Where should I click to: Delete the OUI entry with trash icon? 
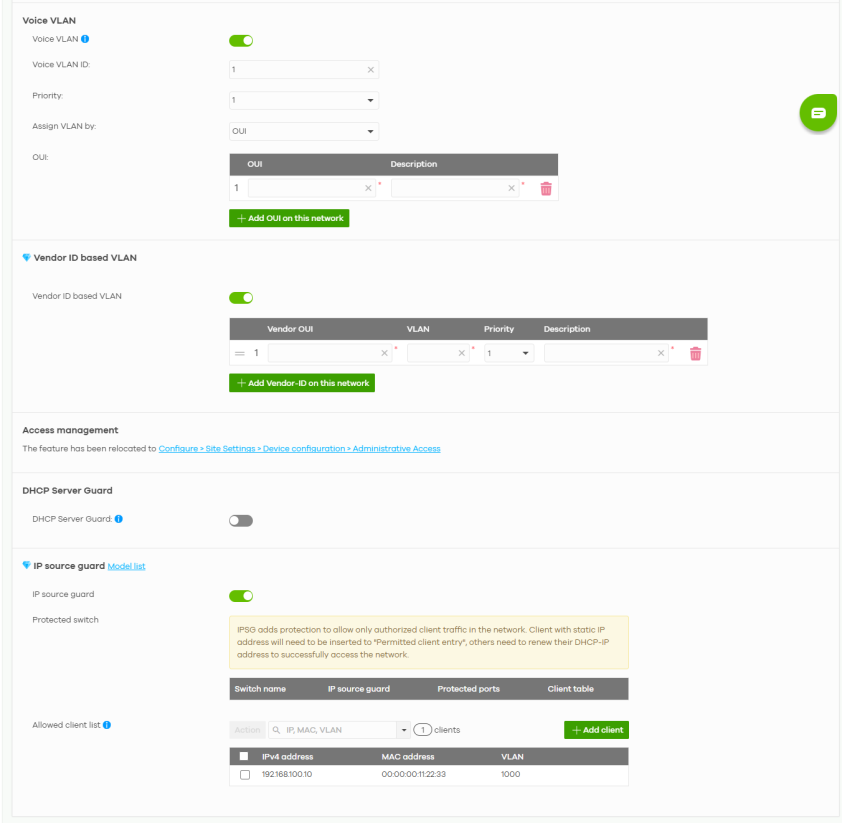[546, 188]
